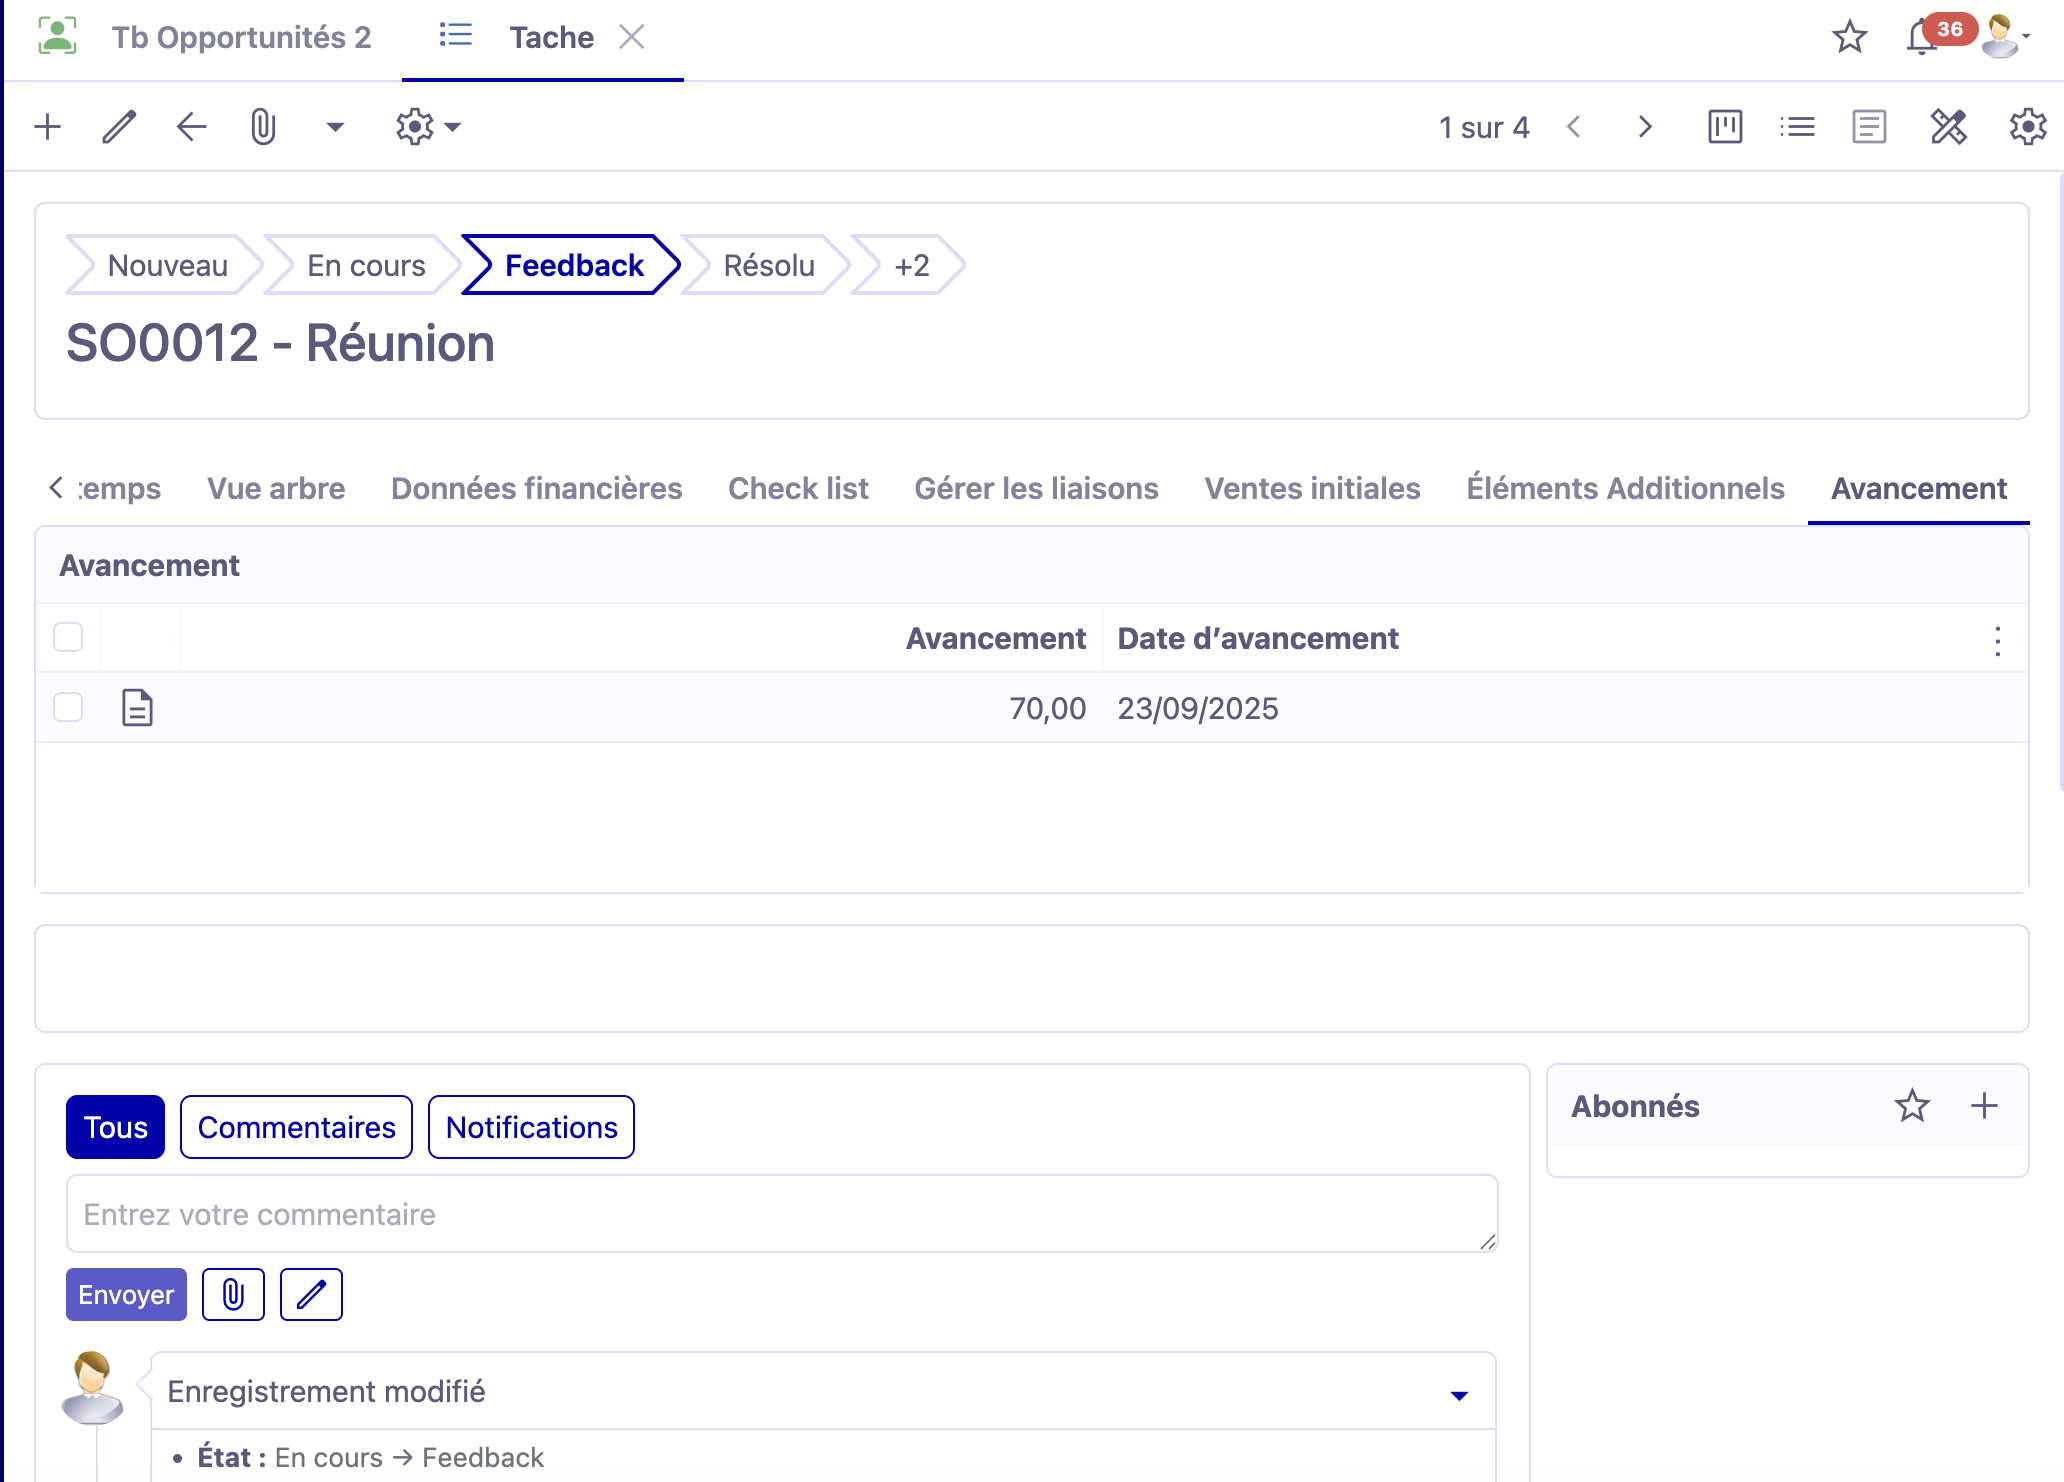Click the Envoyer button

pos(126,1295)
